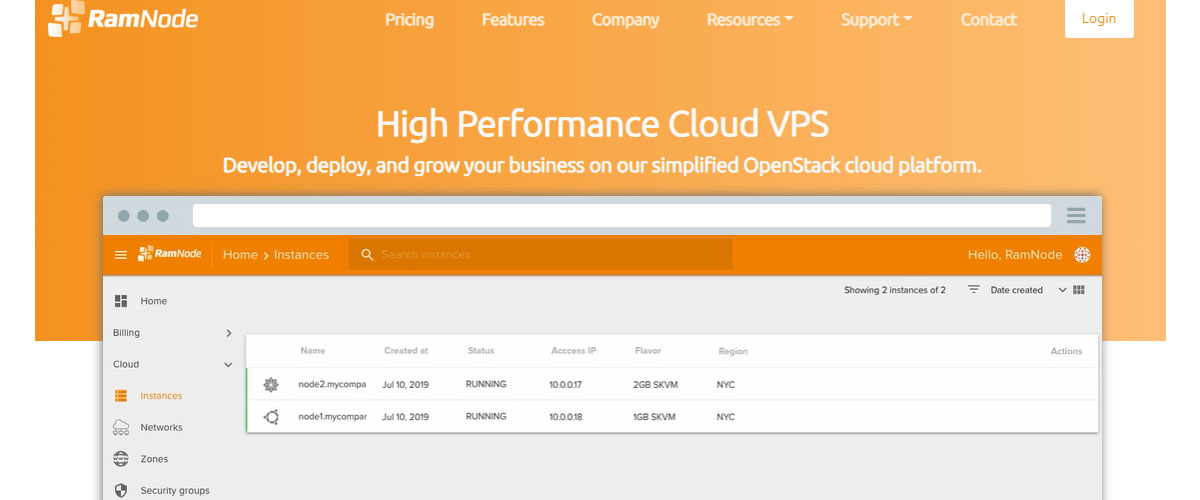Open the Pricing page
The width and height of the screenshot is (1200, 500).
pyautogui.click(x=409, y=20)
